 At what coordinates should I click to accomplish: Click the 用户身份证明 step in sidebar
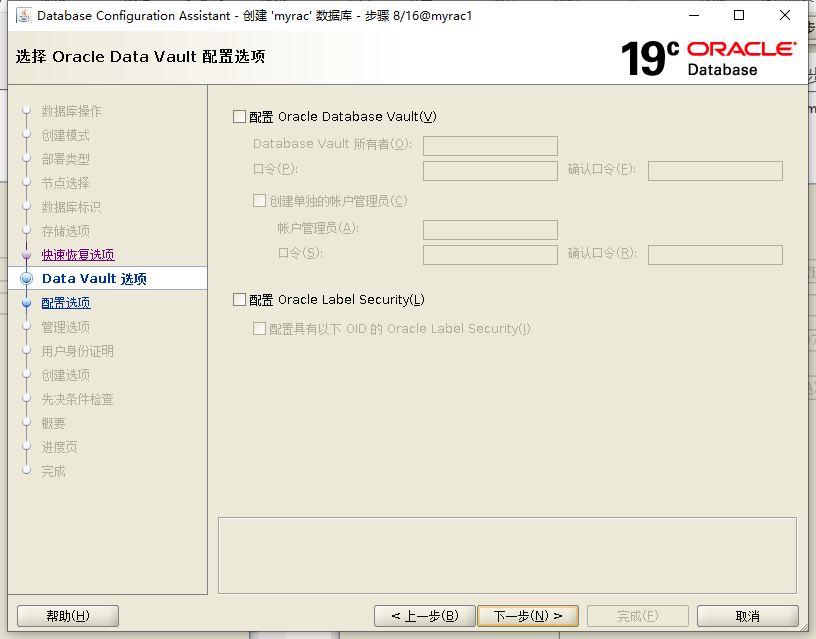click(x=78, y=351)
